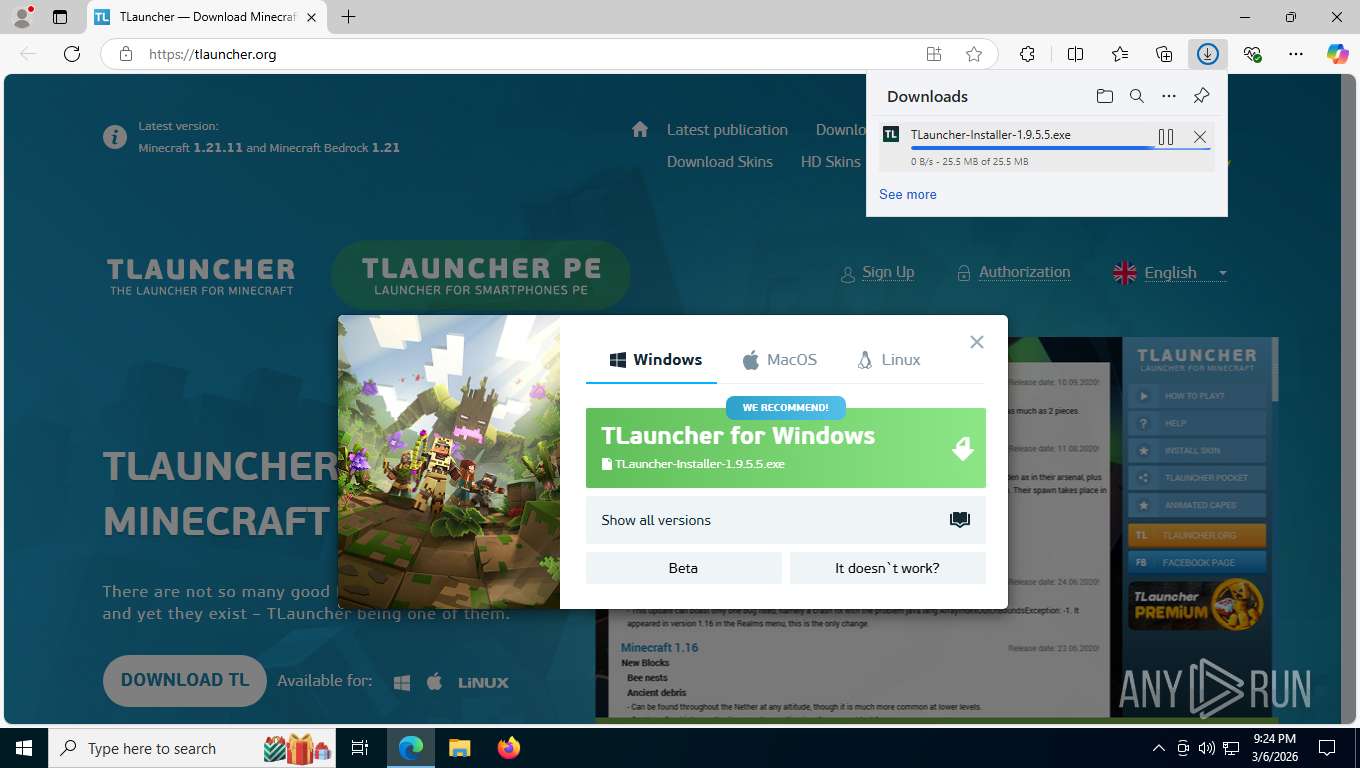Expand Show all versions
The width and height of the screenshot is (1360, 768).
pos(786,520)
